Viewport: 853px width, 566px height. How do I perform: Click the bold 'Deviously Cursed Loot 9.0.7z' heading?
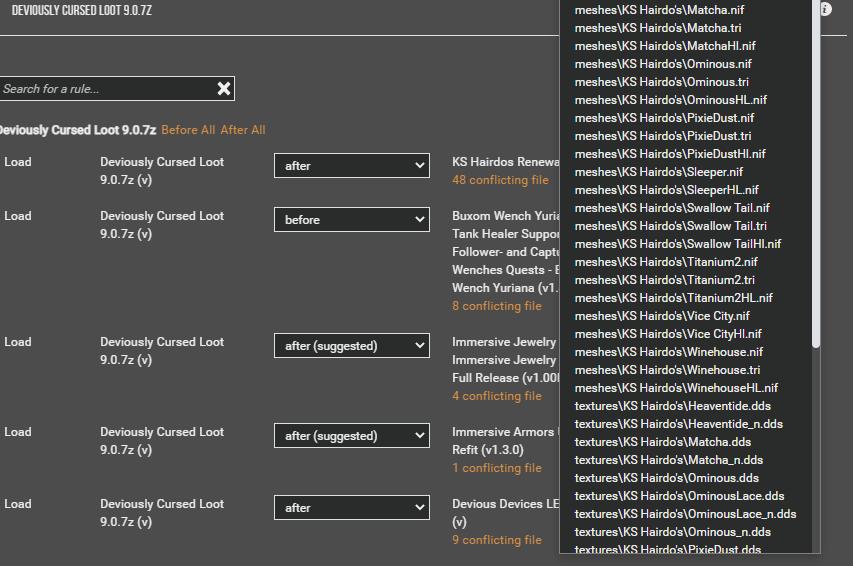tap(78, 130)
